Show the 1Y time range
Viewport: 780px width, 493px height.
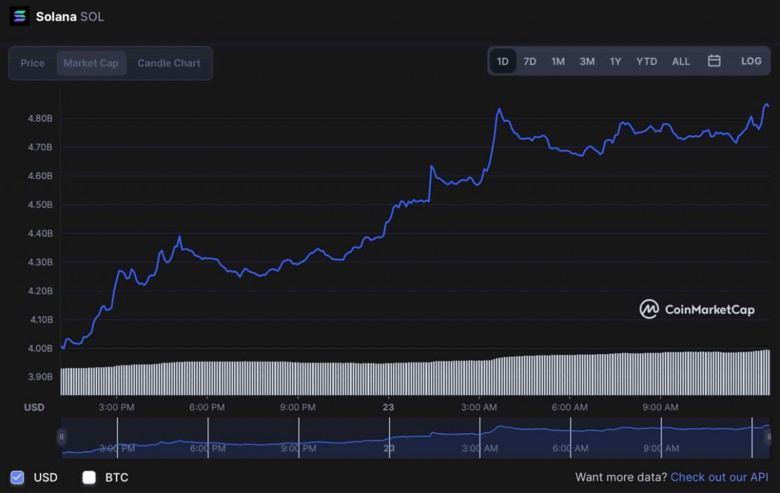pos(616,61)
